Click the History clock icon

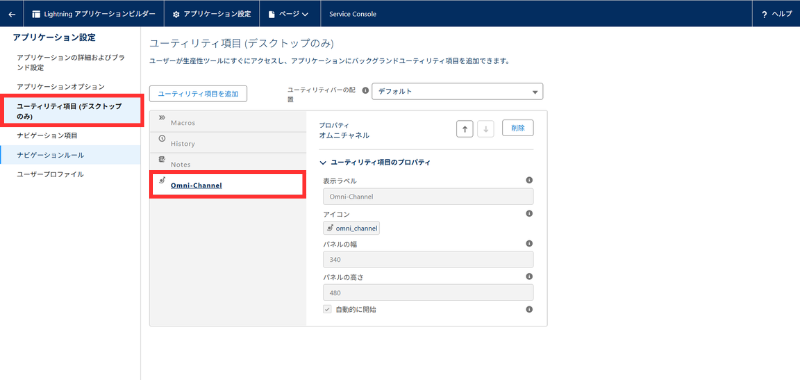tap(162, 138)
